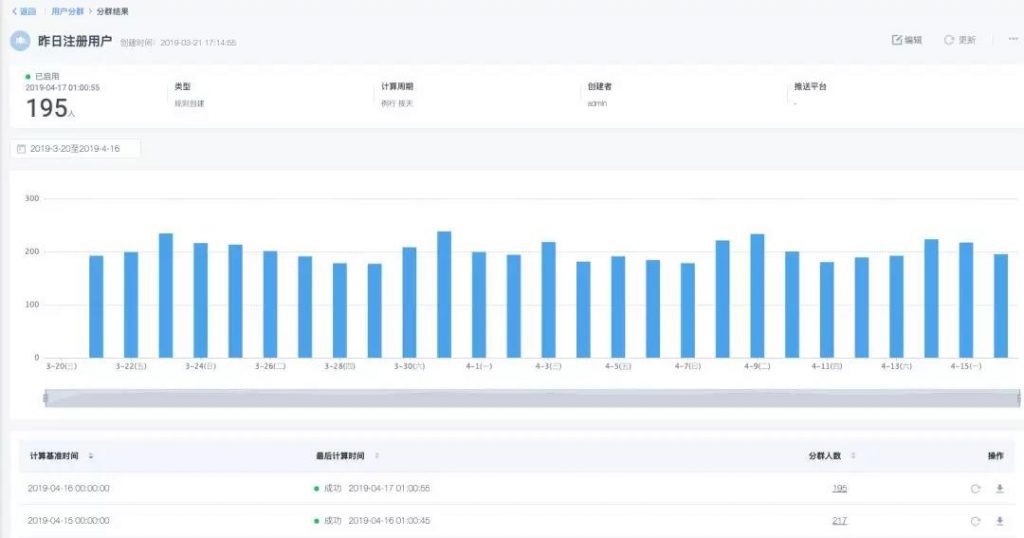Recalculate the 2019-04-16 row
The height and width of the screenshot is (538, 1024).
(975, 488)
